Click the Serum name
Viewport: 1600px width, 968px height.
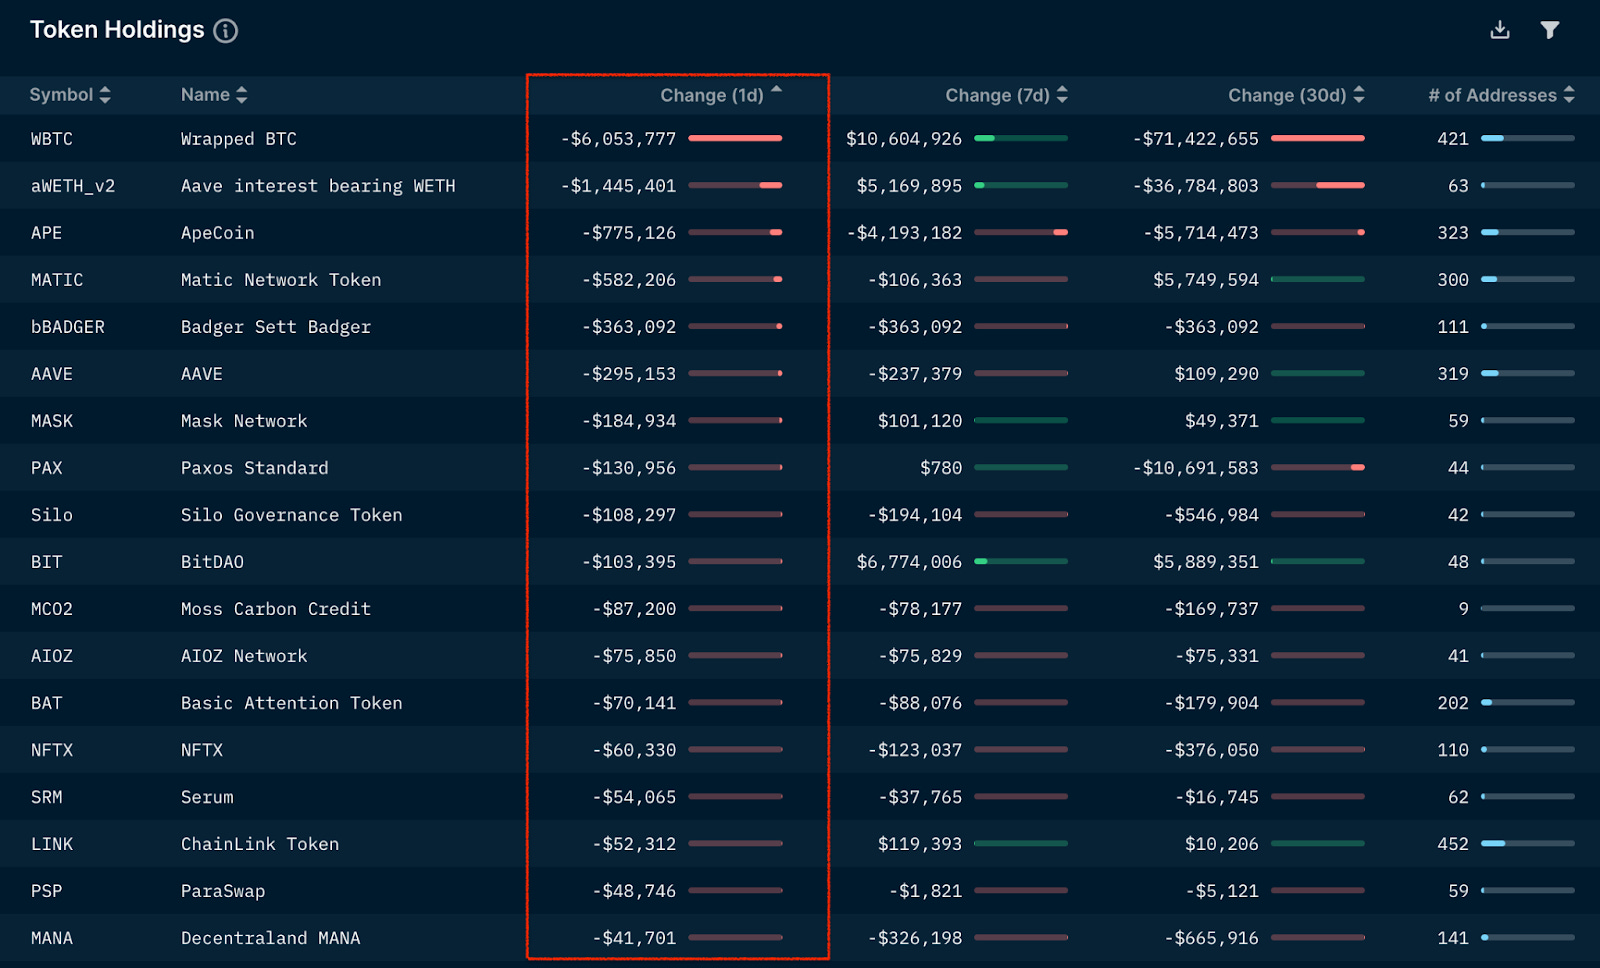pyautogui.click(x=207, y=797)
